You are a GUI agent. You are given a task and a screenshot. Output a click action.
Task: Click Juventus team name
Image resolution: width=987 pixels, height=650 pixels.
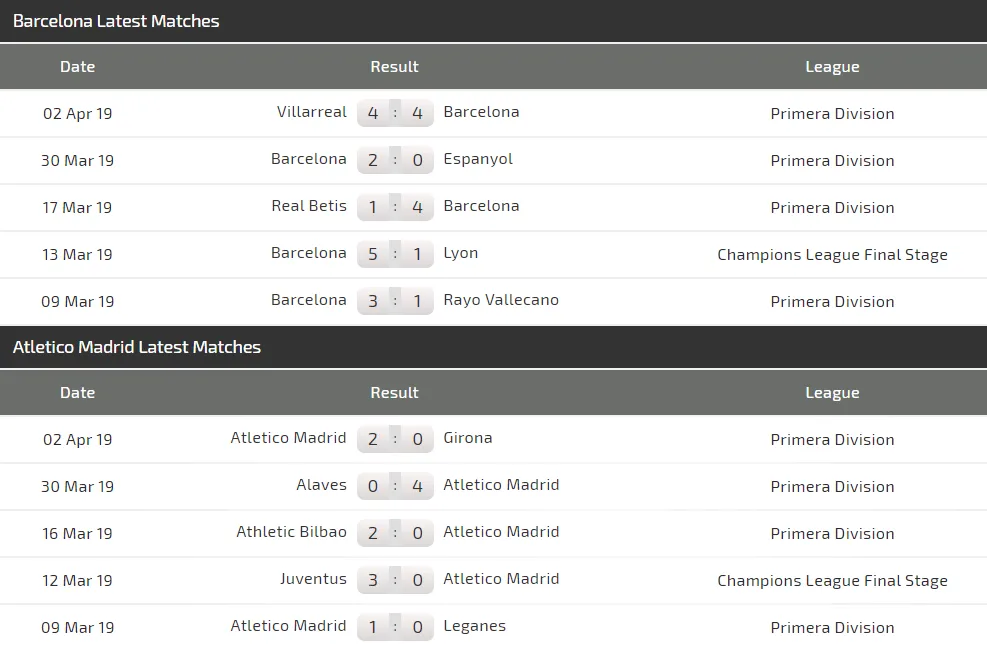coord(313,579)
